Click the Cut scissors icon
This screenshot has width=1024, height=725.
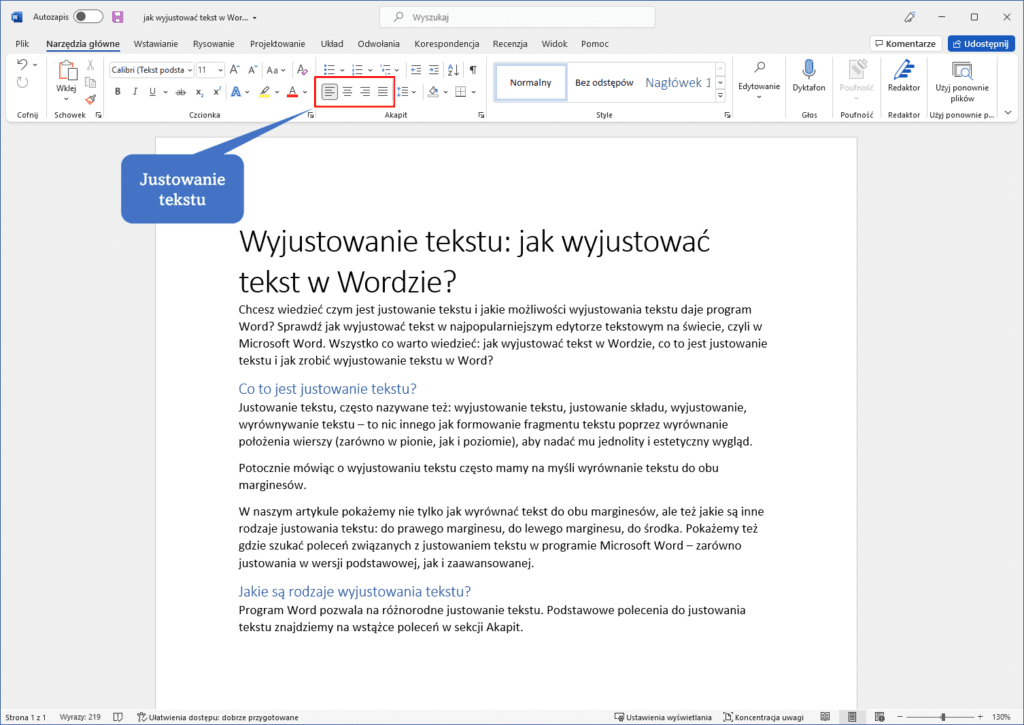coord(90,65)
